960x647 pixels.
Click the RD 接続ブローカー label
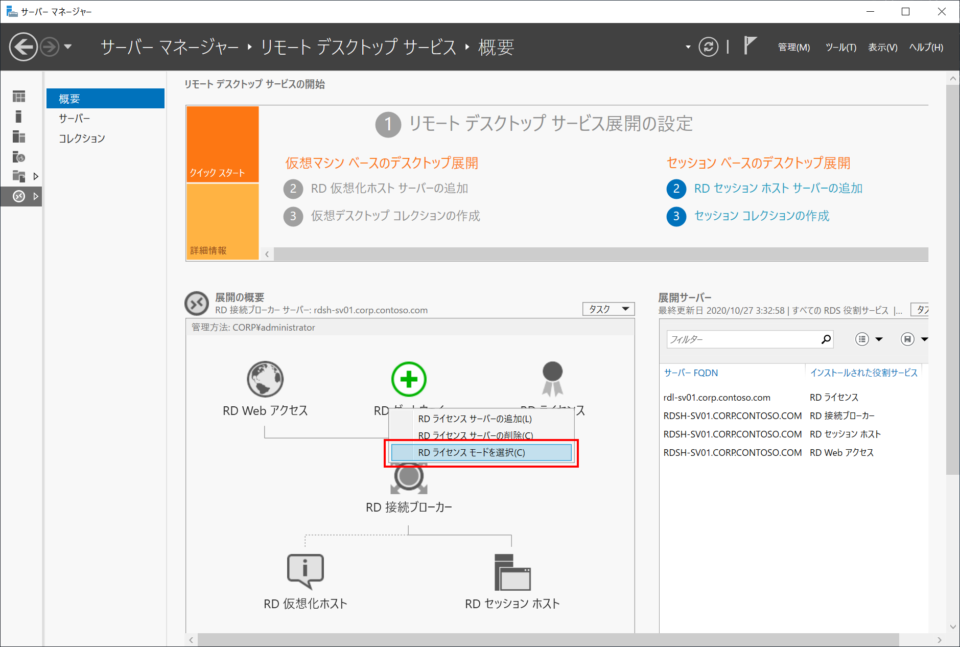click(409, 507)
